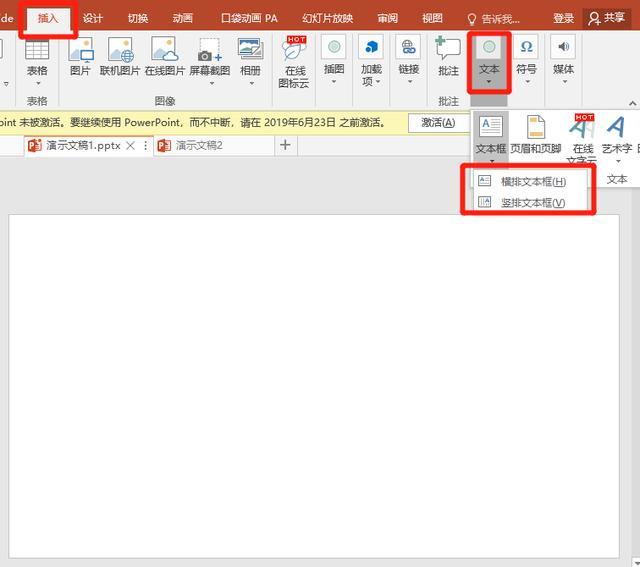
Task: Expand the 媒体 media dropdown
Action: coord(564,60)
